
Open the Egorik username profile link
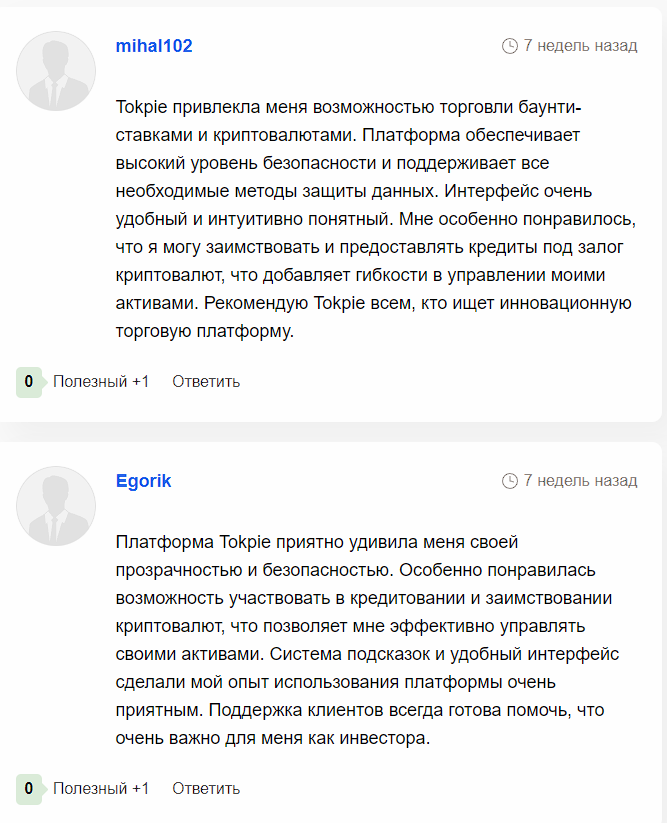click(144, 481)
